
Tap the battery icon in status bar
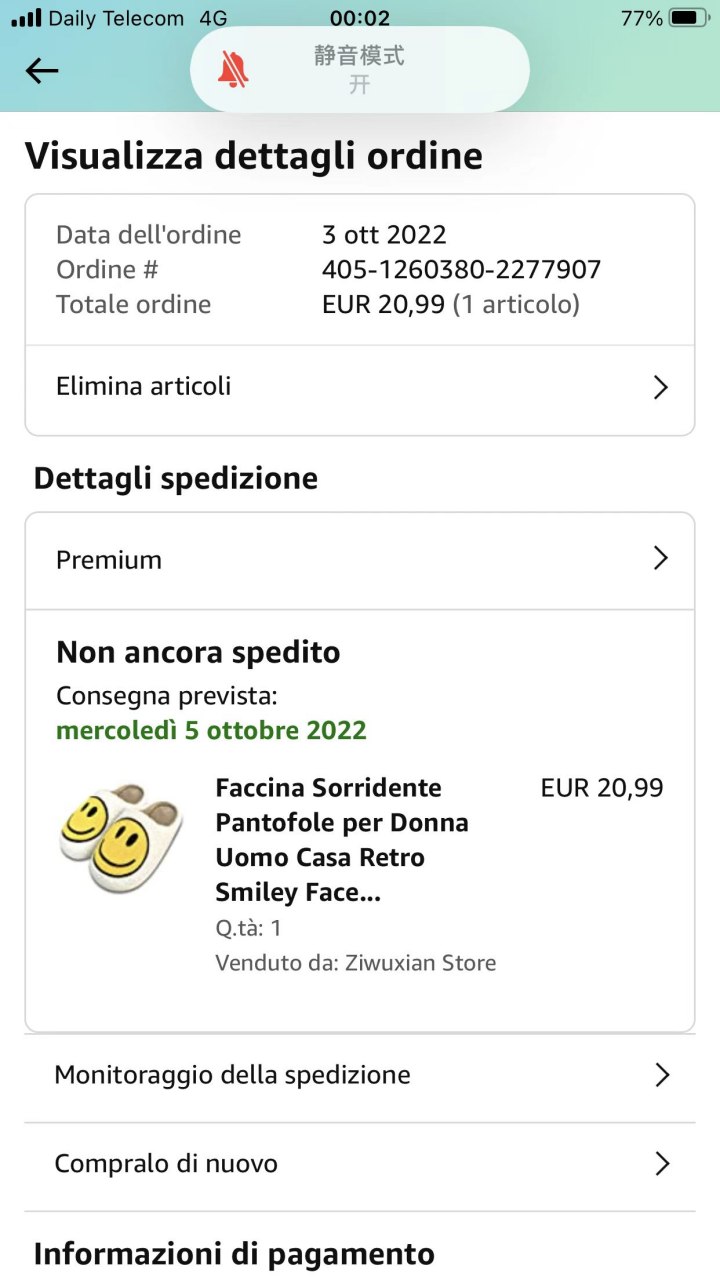[x=688, y=18]
